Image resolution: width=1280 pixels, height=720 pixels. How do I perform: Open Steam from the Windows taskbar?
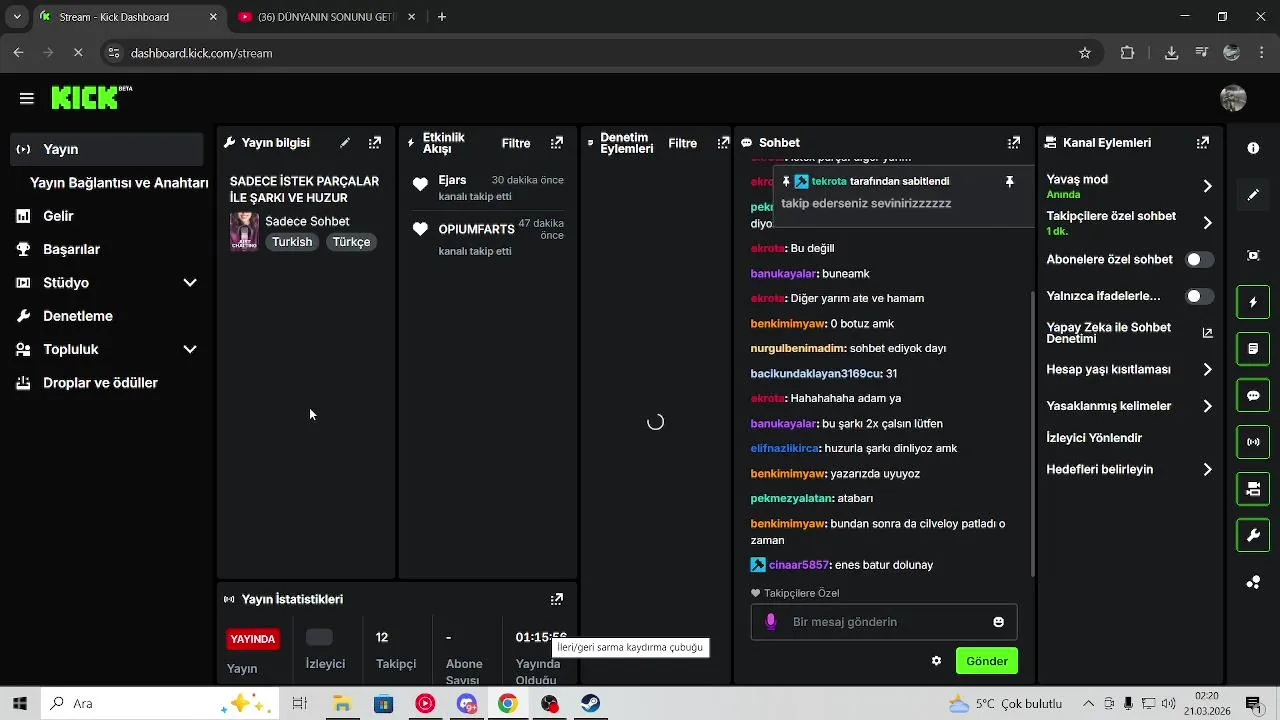[x=591, y=704]
